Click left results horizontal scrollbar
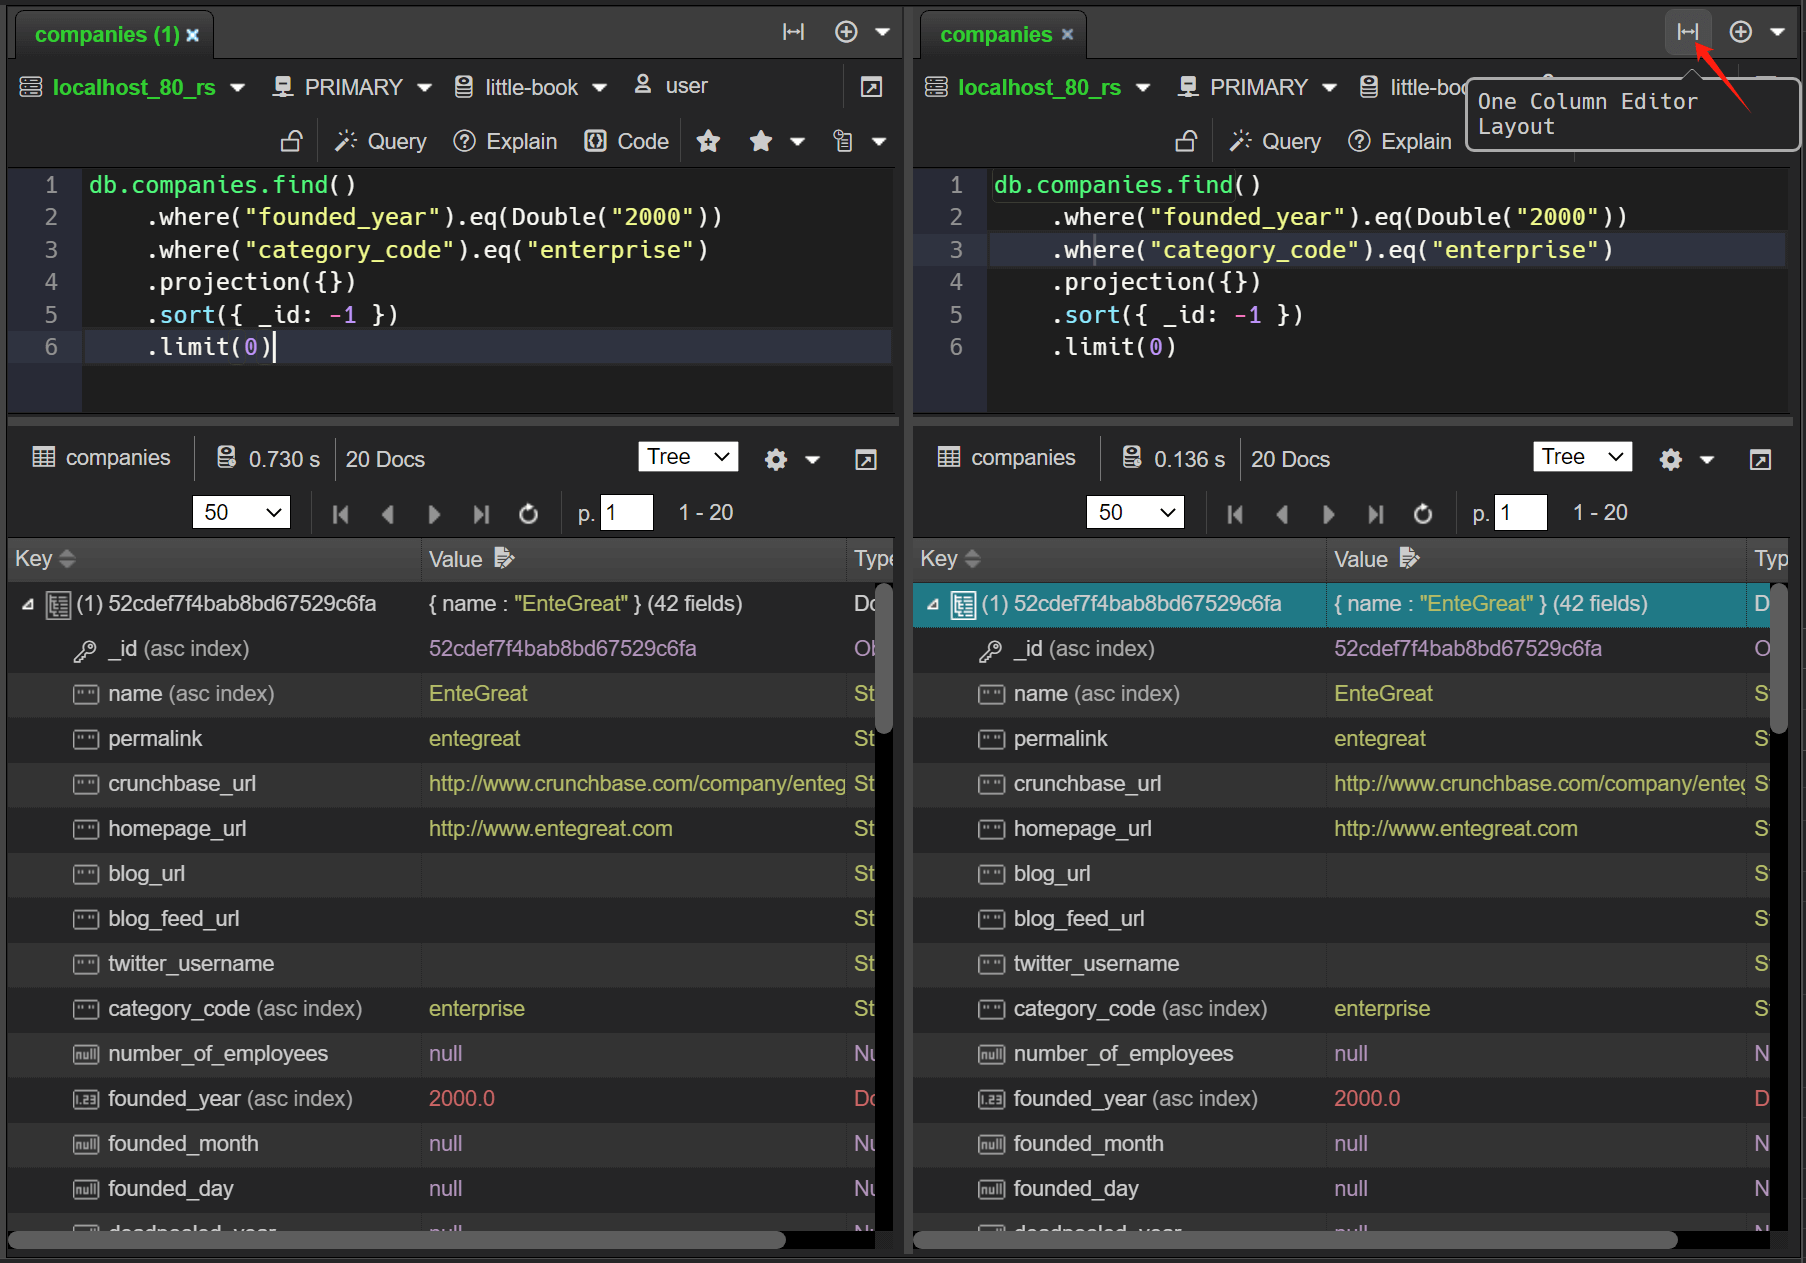Image resolution: width=1806 pixels, height=1263 pixels. coord(397,1240)
